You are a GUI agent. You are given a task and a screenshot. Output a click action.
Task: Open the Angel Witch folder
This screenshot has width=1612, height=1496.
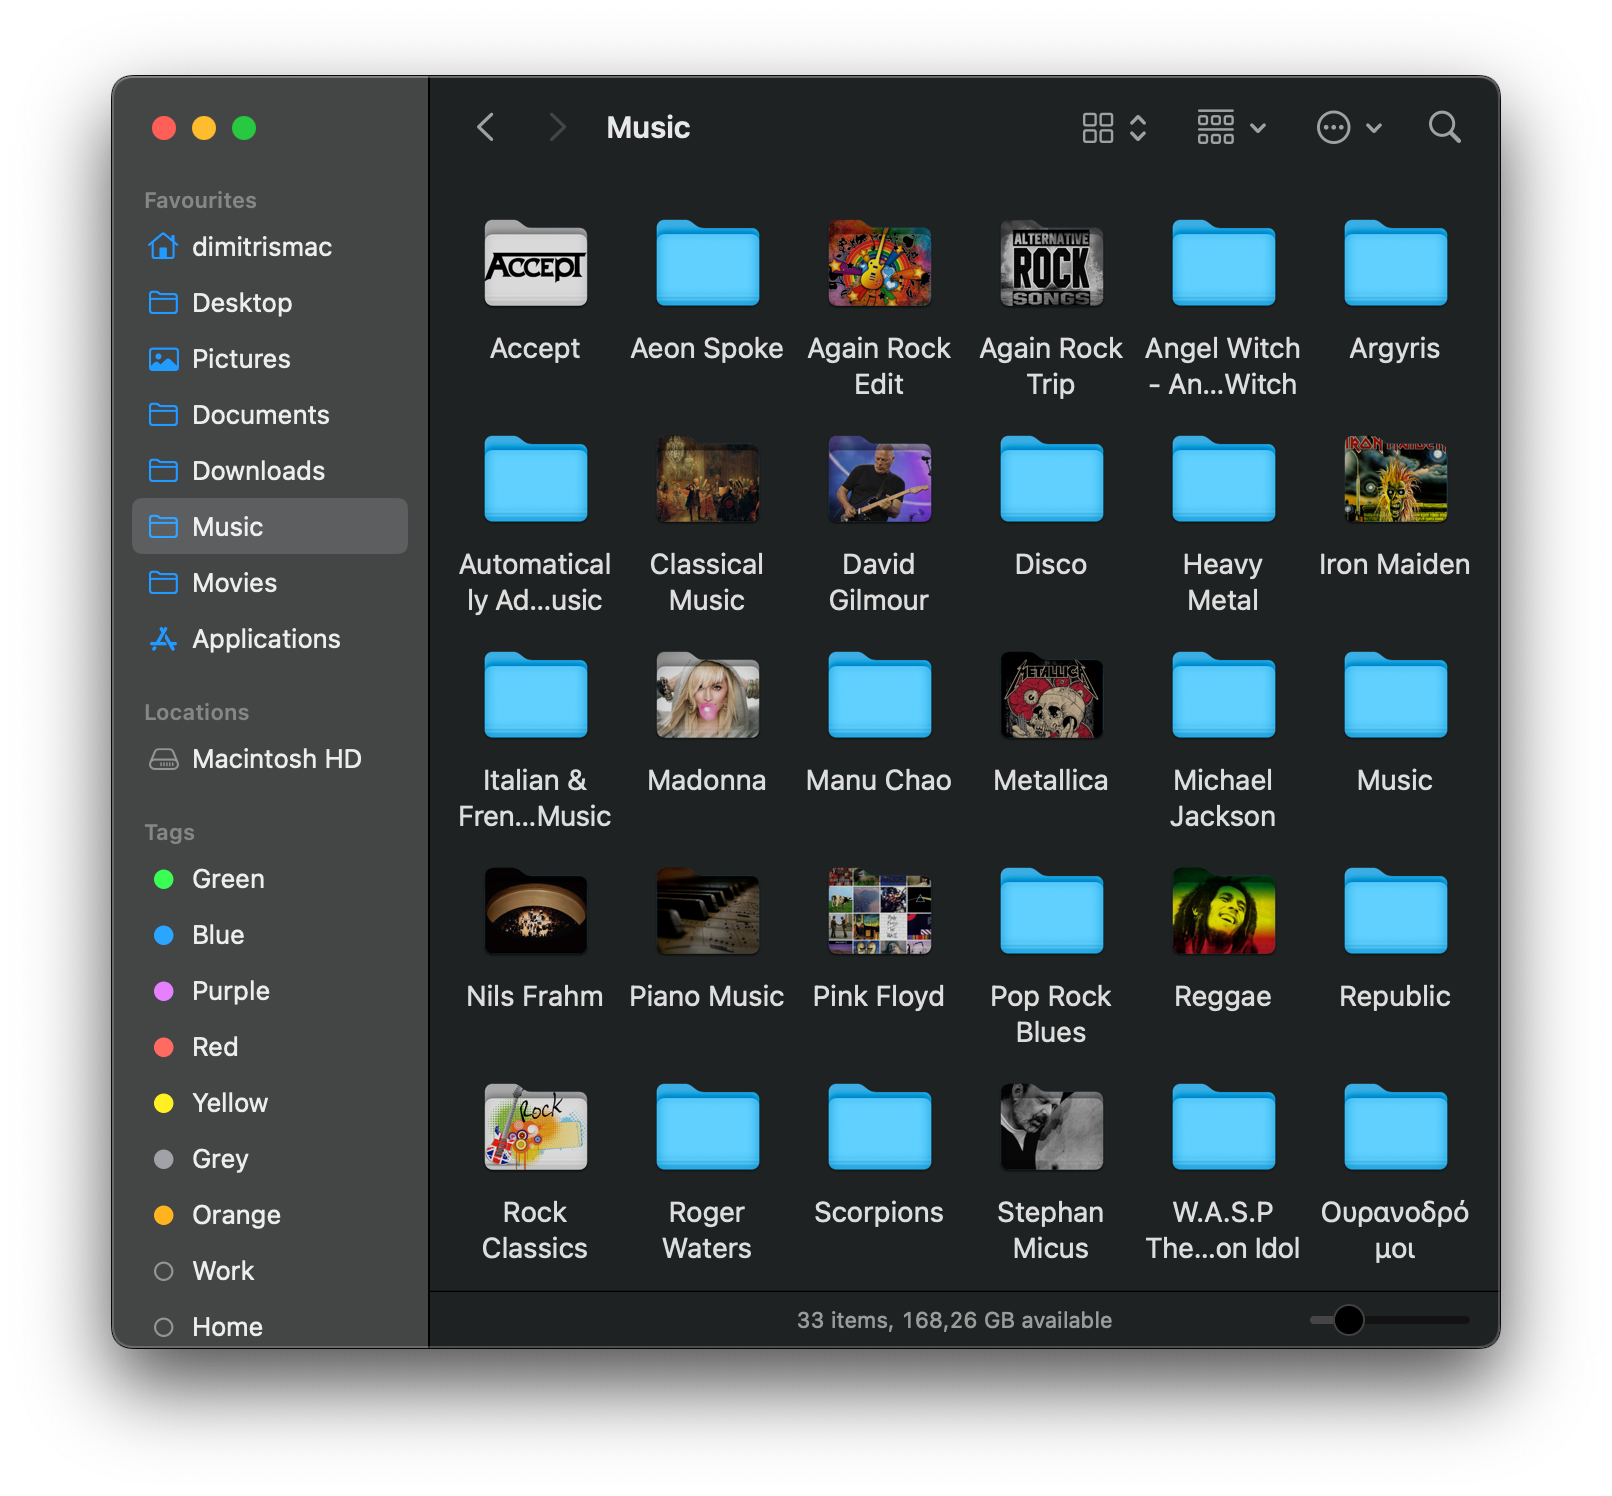[1223, 263]
